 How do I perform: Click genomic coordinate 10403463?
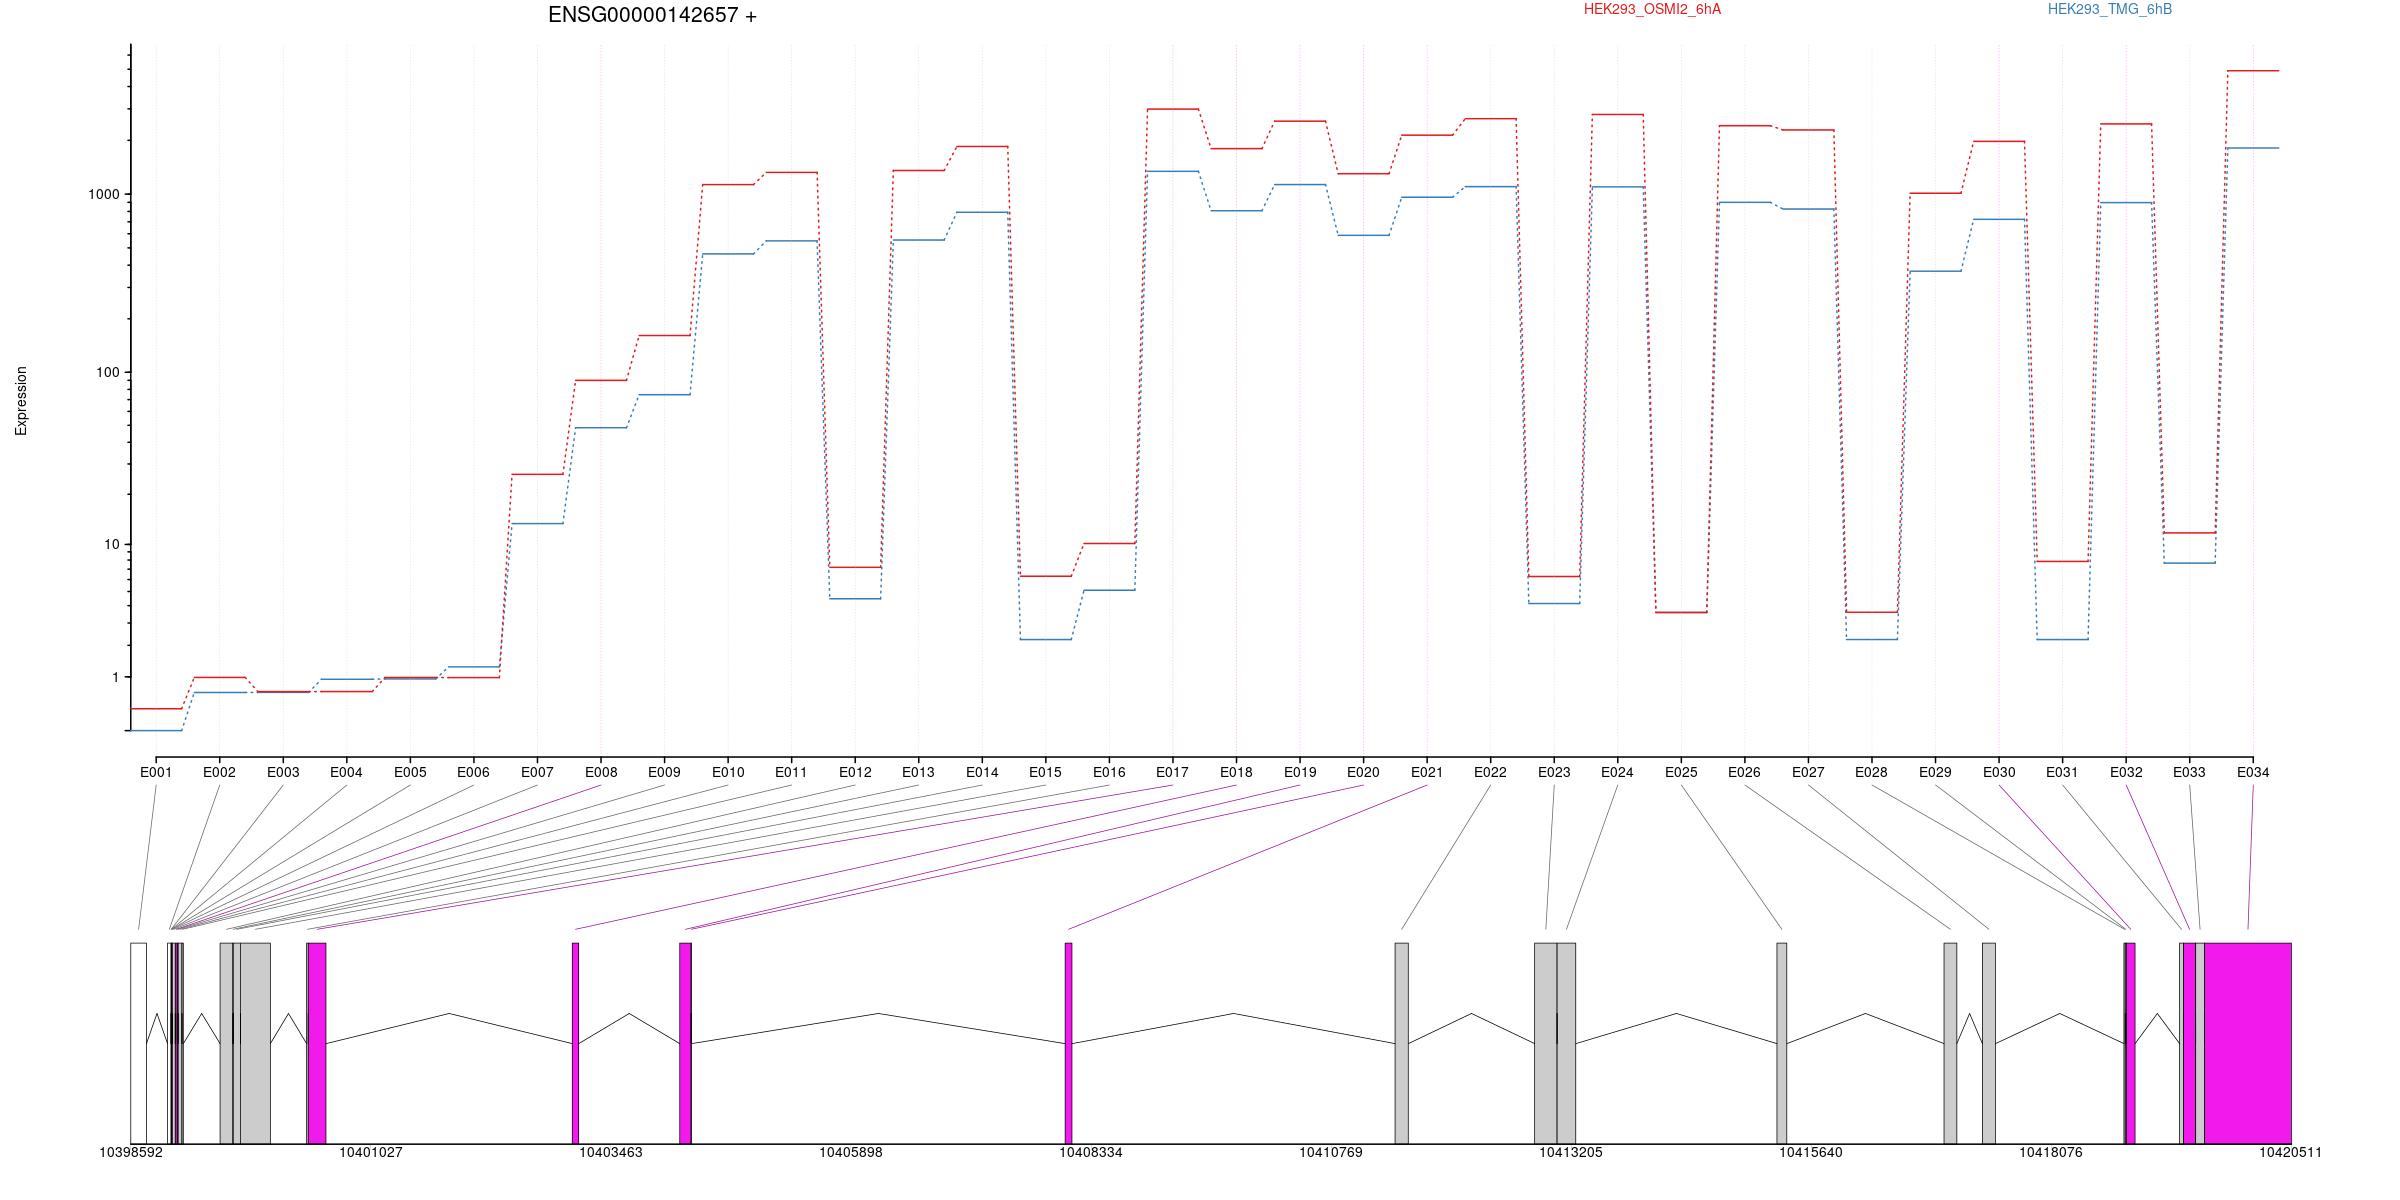(x=611, y=1153)
